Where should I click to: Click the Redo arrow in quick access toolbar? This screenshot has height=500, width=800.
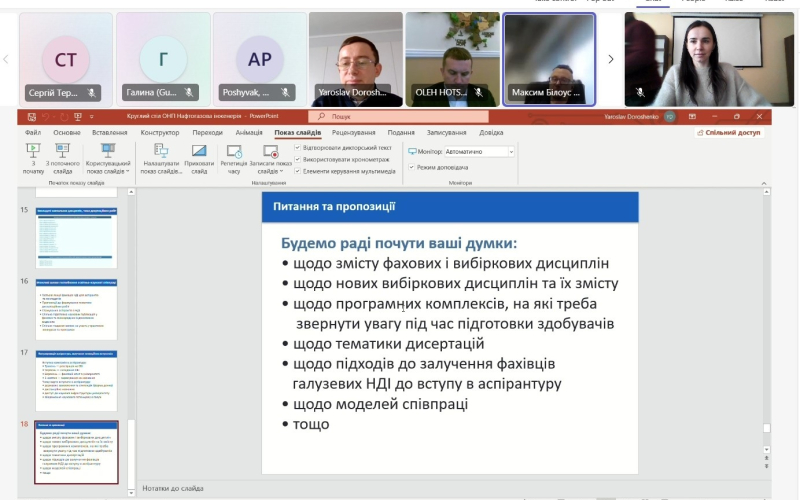(x=63, y=117)
